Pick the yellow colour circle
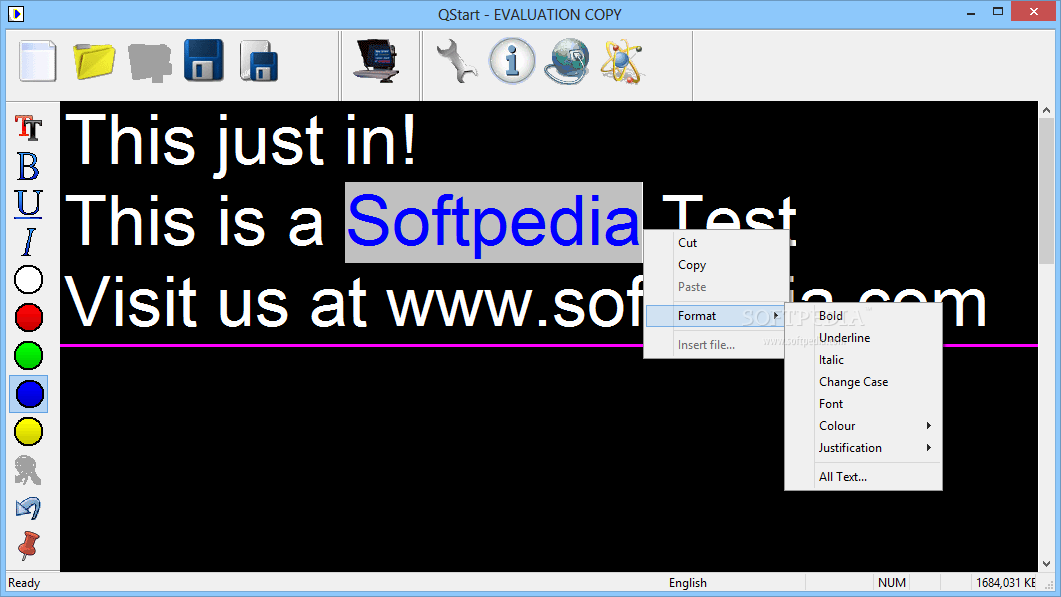 [x=28, y=432]
